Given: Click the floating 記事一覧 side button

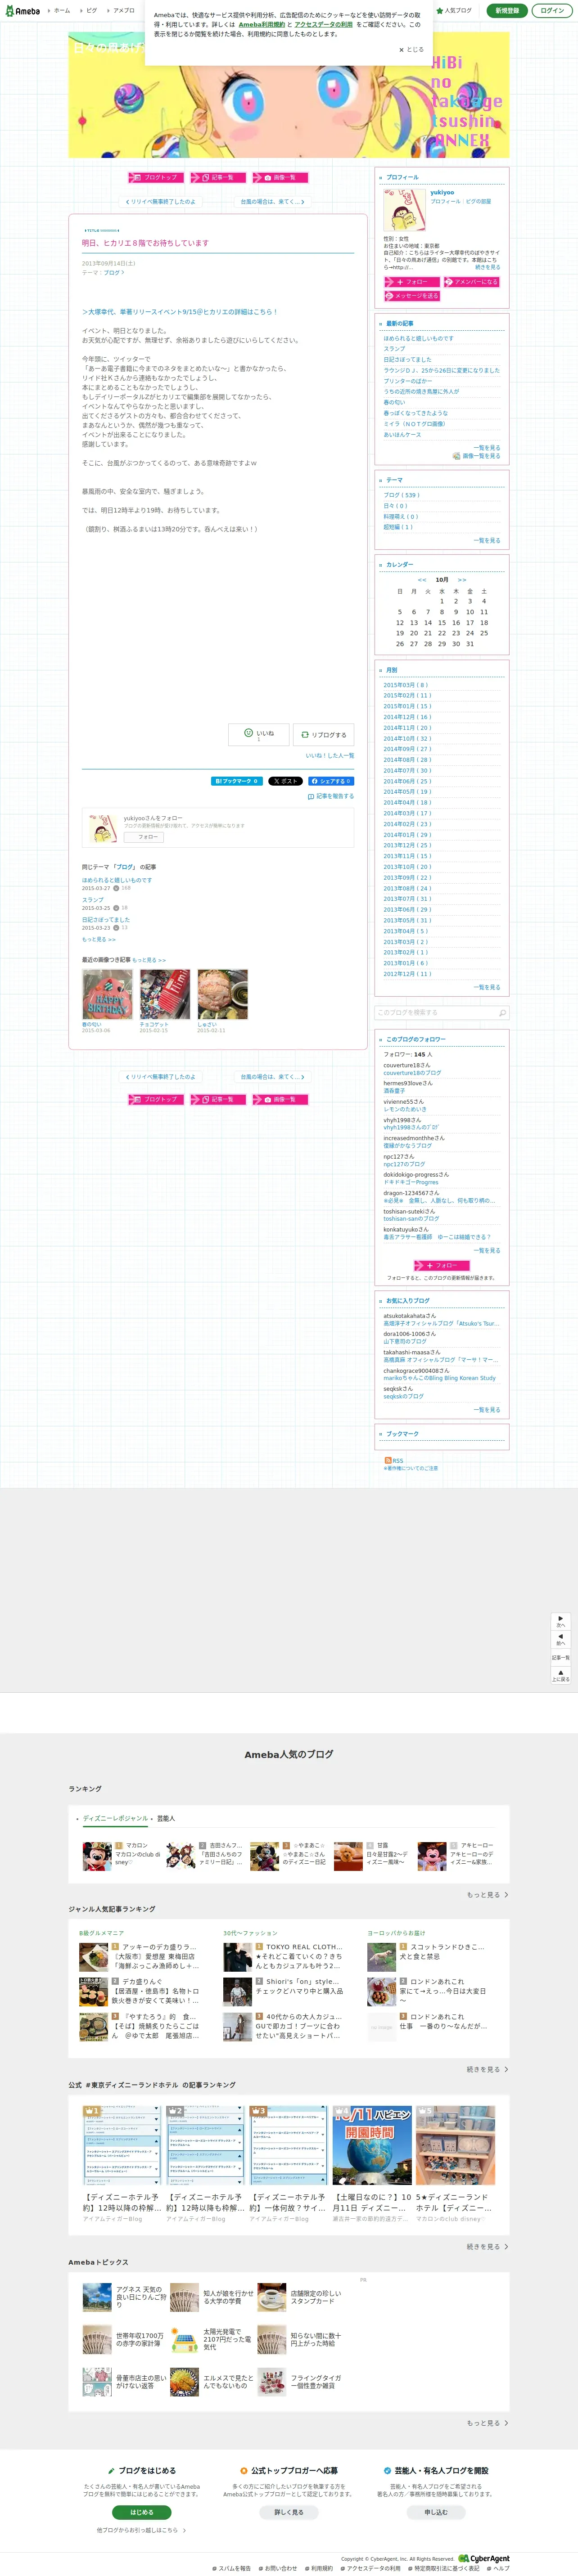Looking at the screenshot, I should coord(561,1657).
